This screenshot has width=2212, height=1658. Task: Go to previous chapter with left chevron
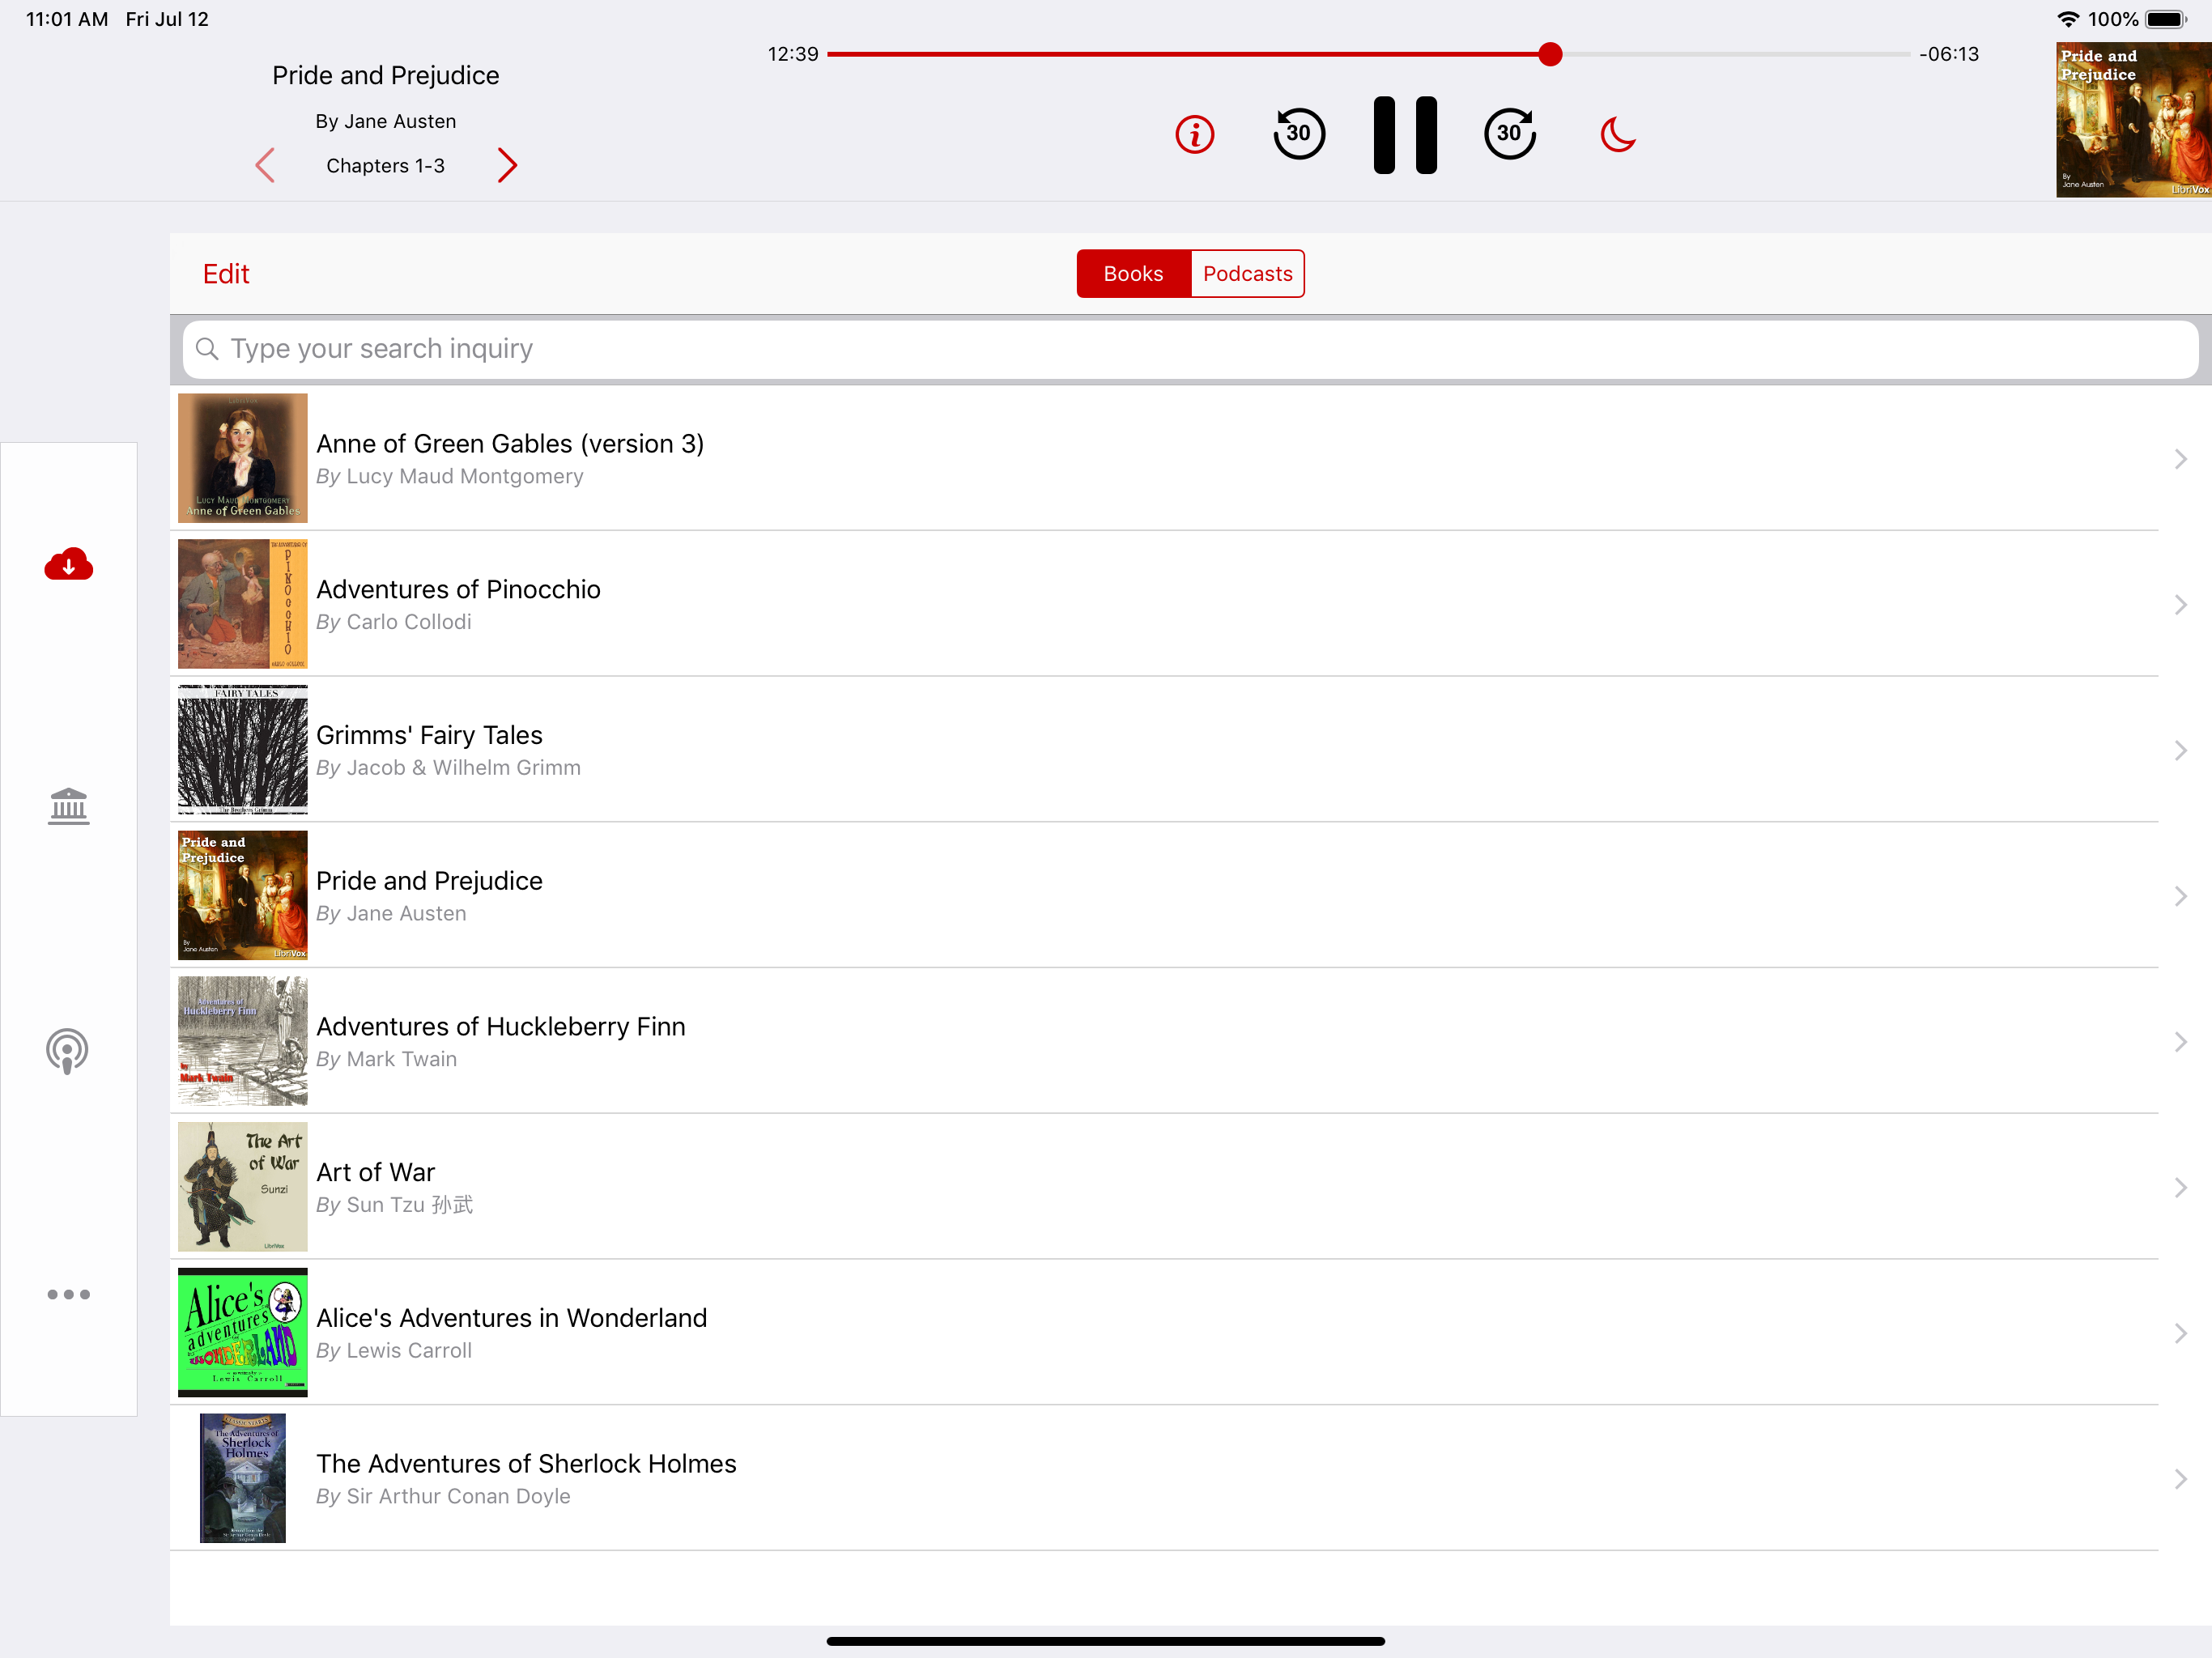click(265, 165)
